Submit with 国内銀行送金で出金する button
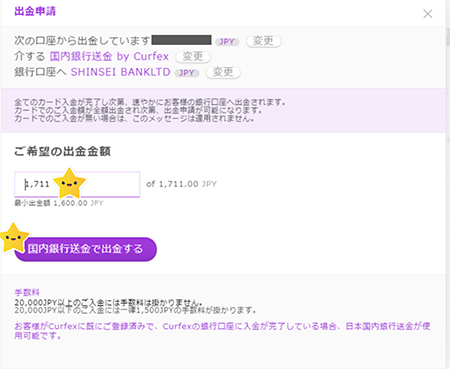Image resolution: width=450 pixels, height=369 pixels. (x=85, y=249)
